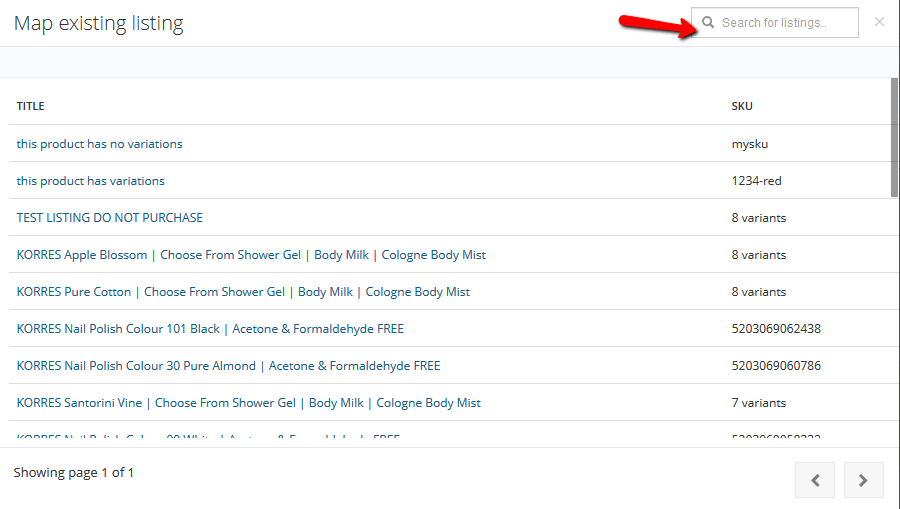Select 'this product has variations' listing
This screenshot has width=900, height=509.
(x=90, y=181)
